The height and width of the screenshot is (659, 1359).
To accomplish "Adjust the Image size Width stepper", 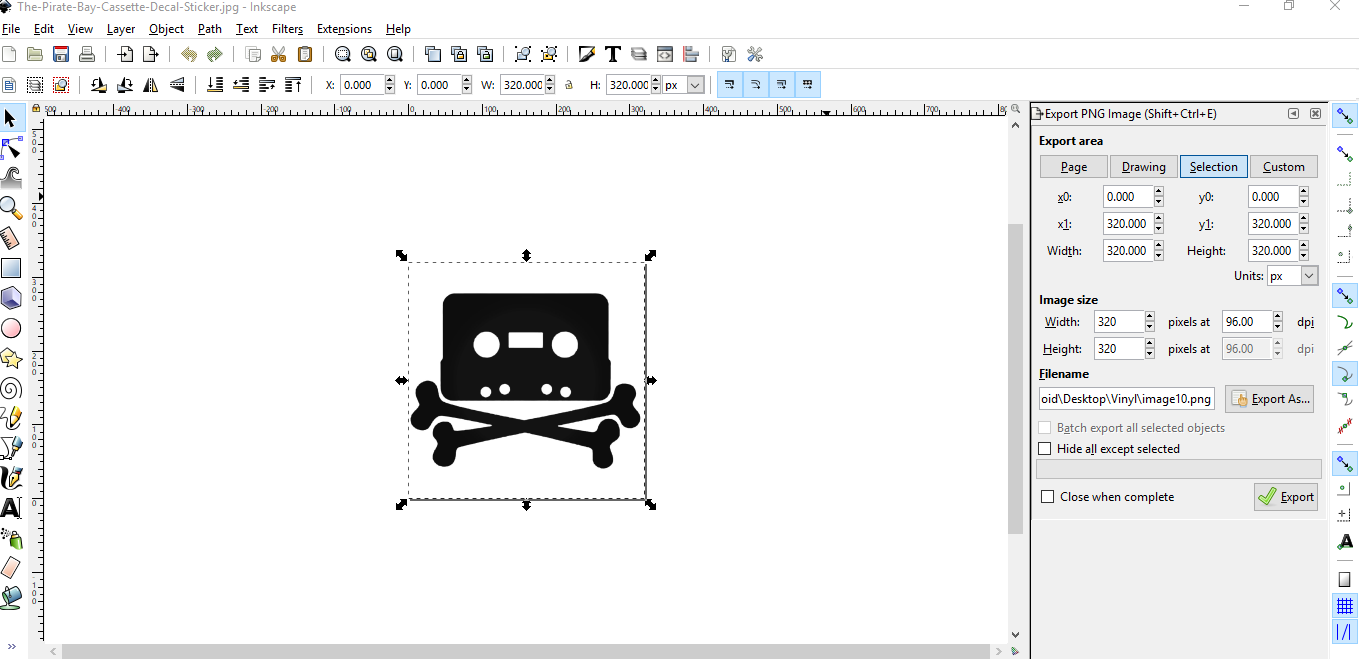I will point(1150,322).
